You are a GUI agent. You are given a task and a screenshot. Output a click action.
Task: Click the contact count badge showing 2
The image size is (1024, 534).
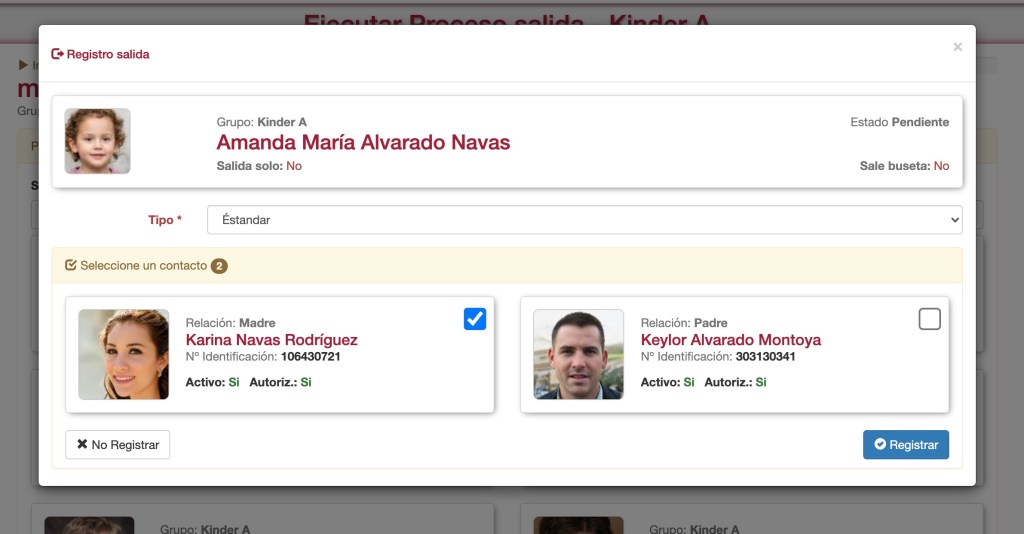[219, 266]
